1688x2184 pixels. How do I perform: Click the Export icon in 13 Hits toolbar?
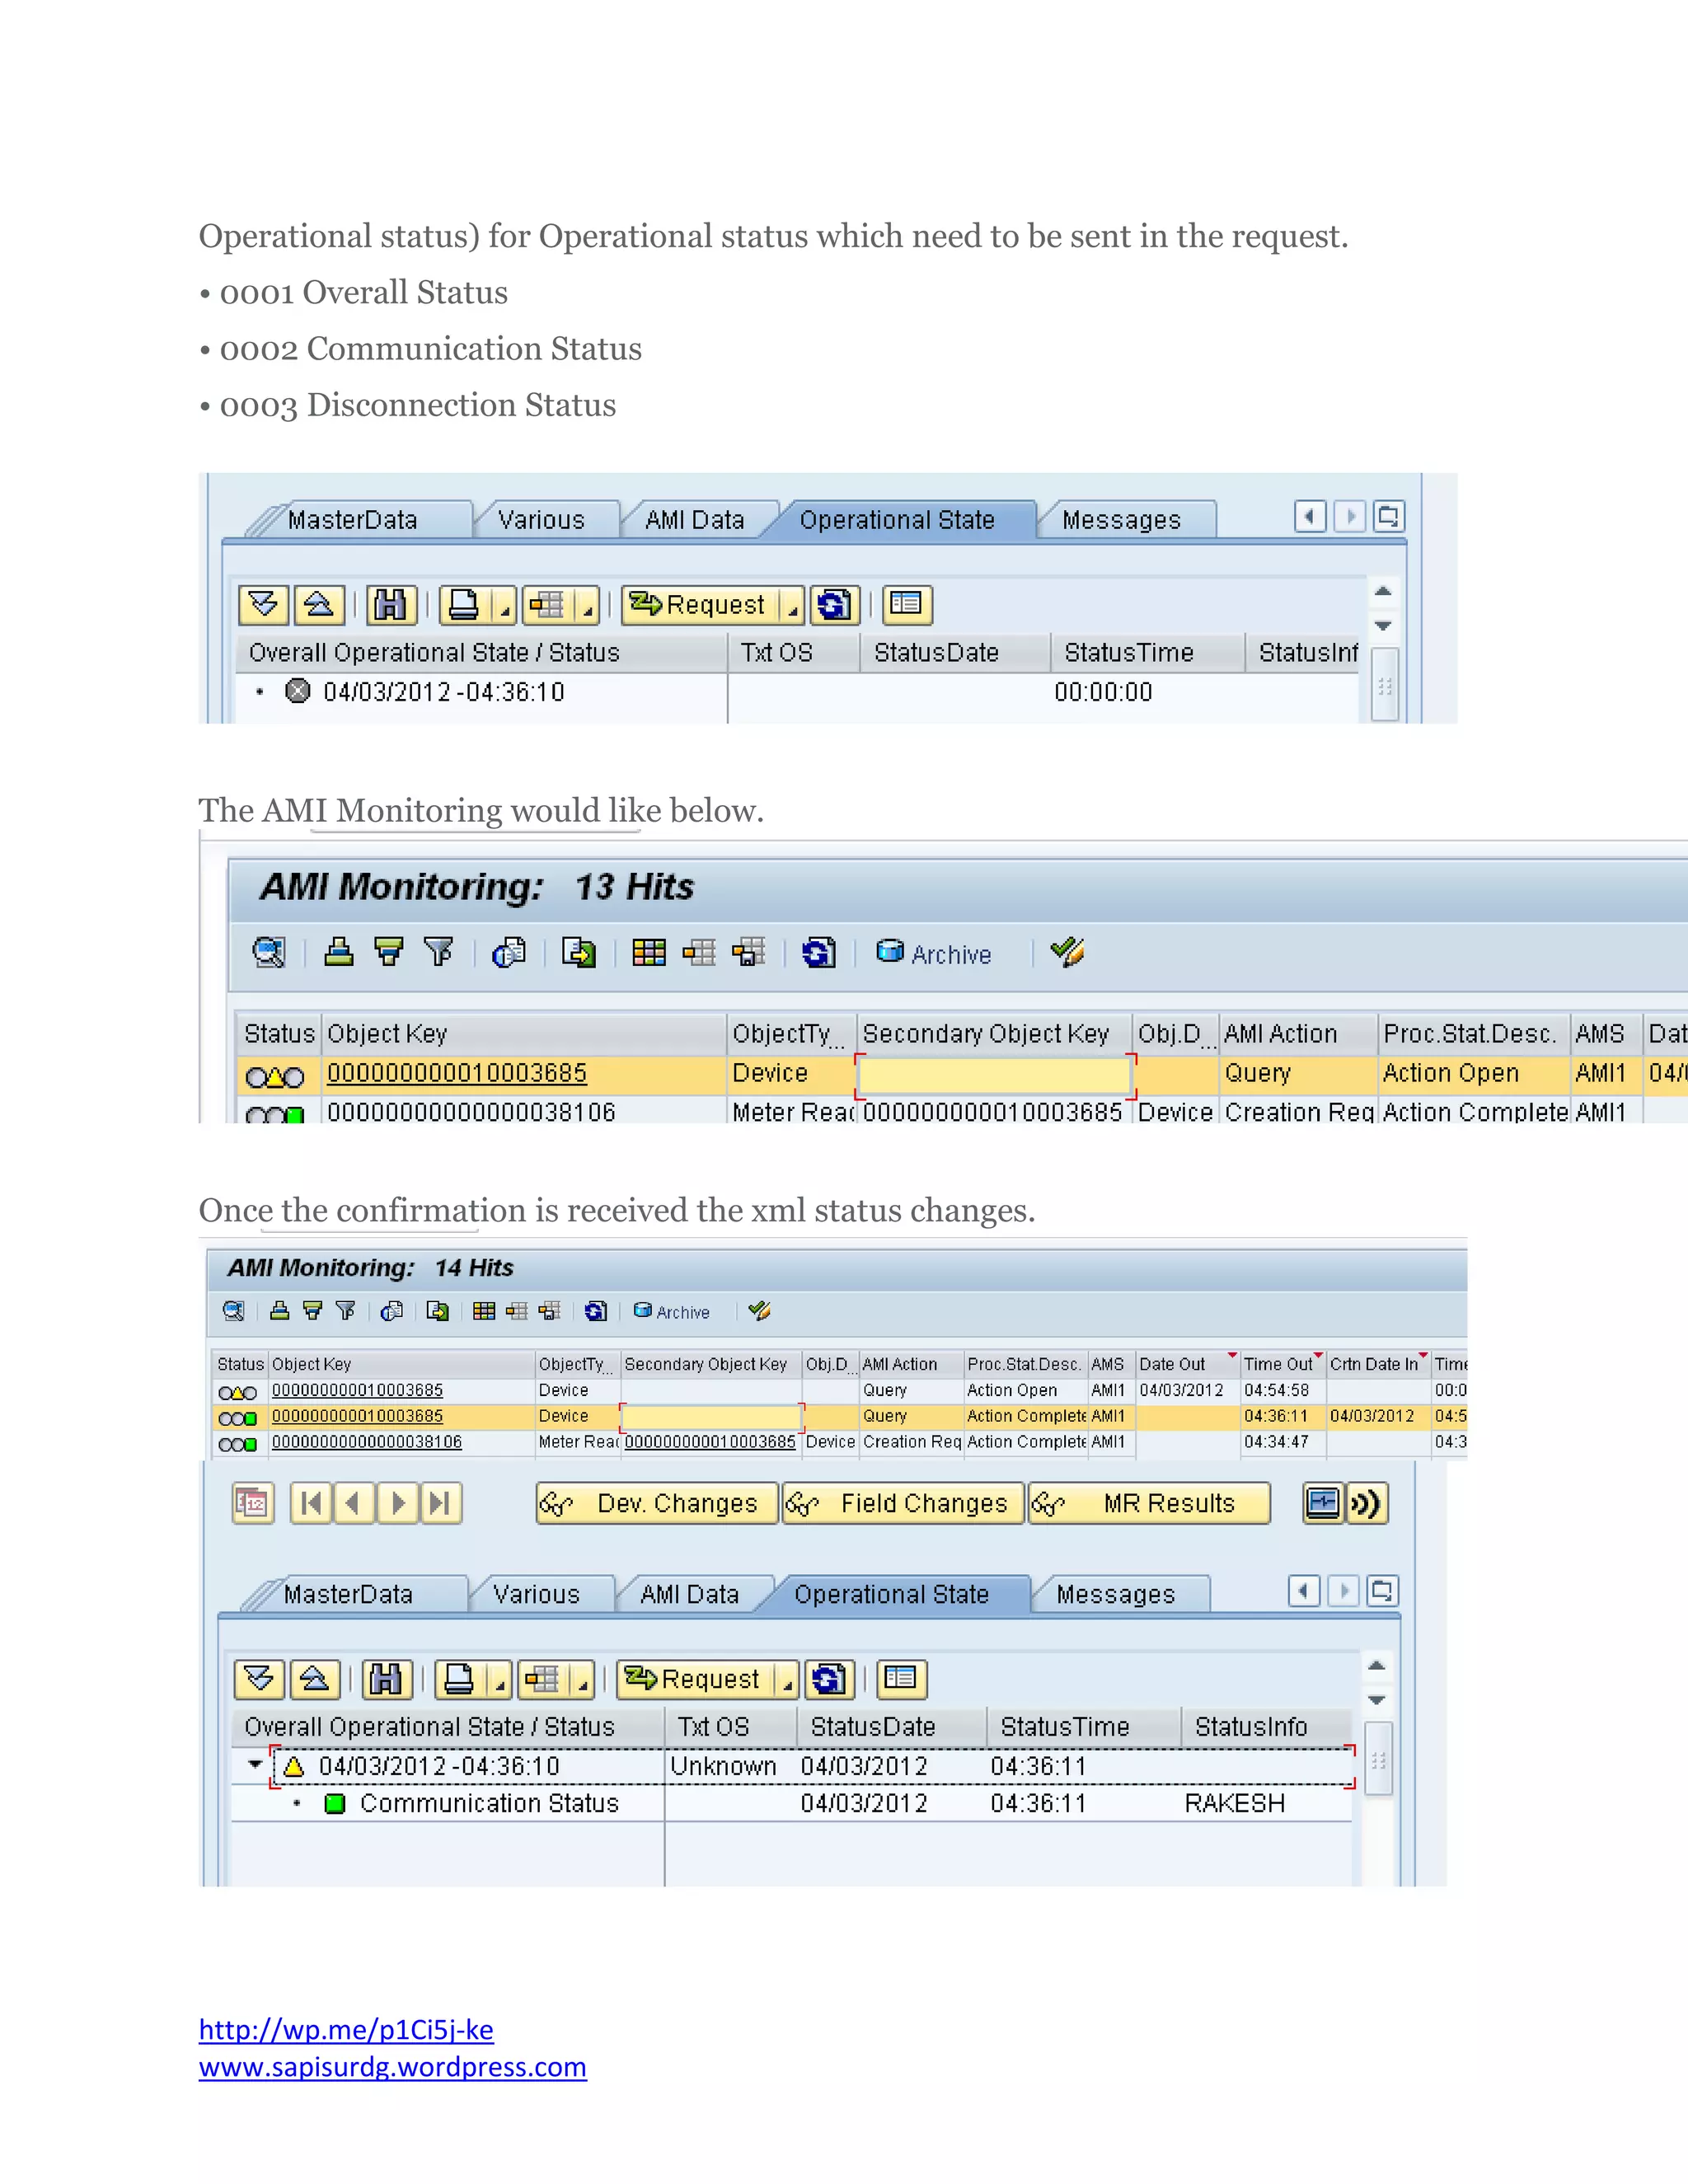578,952
